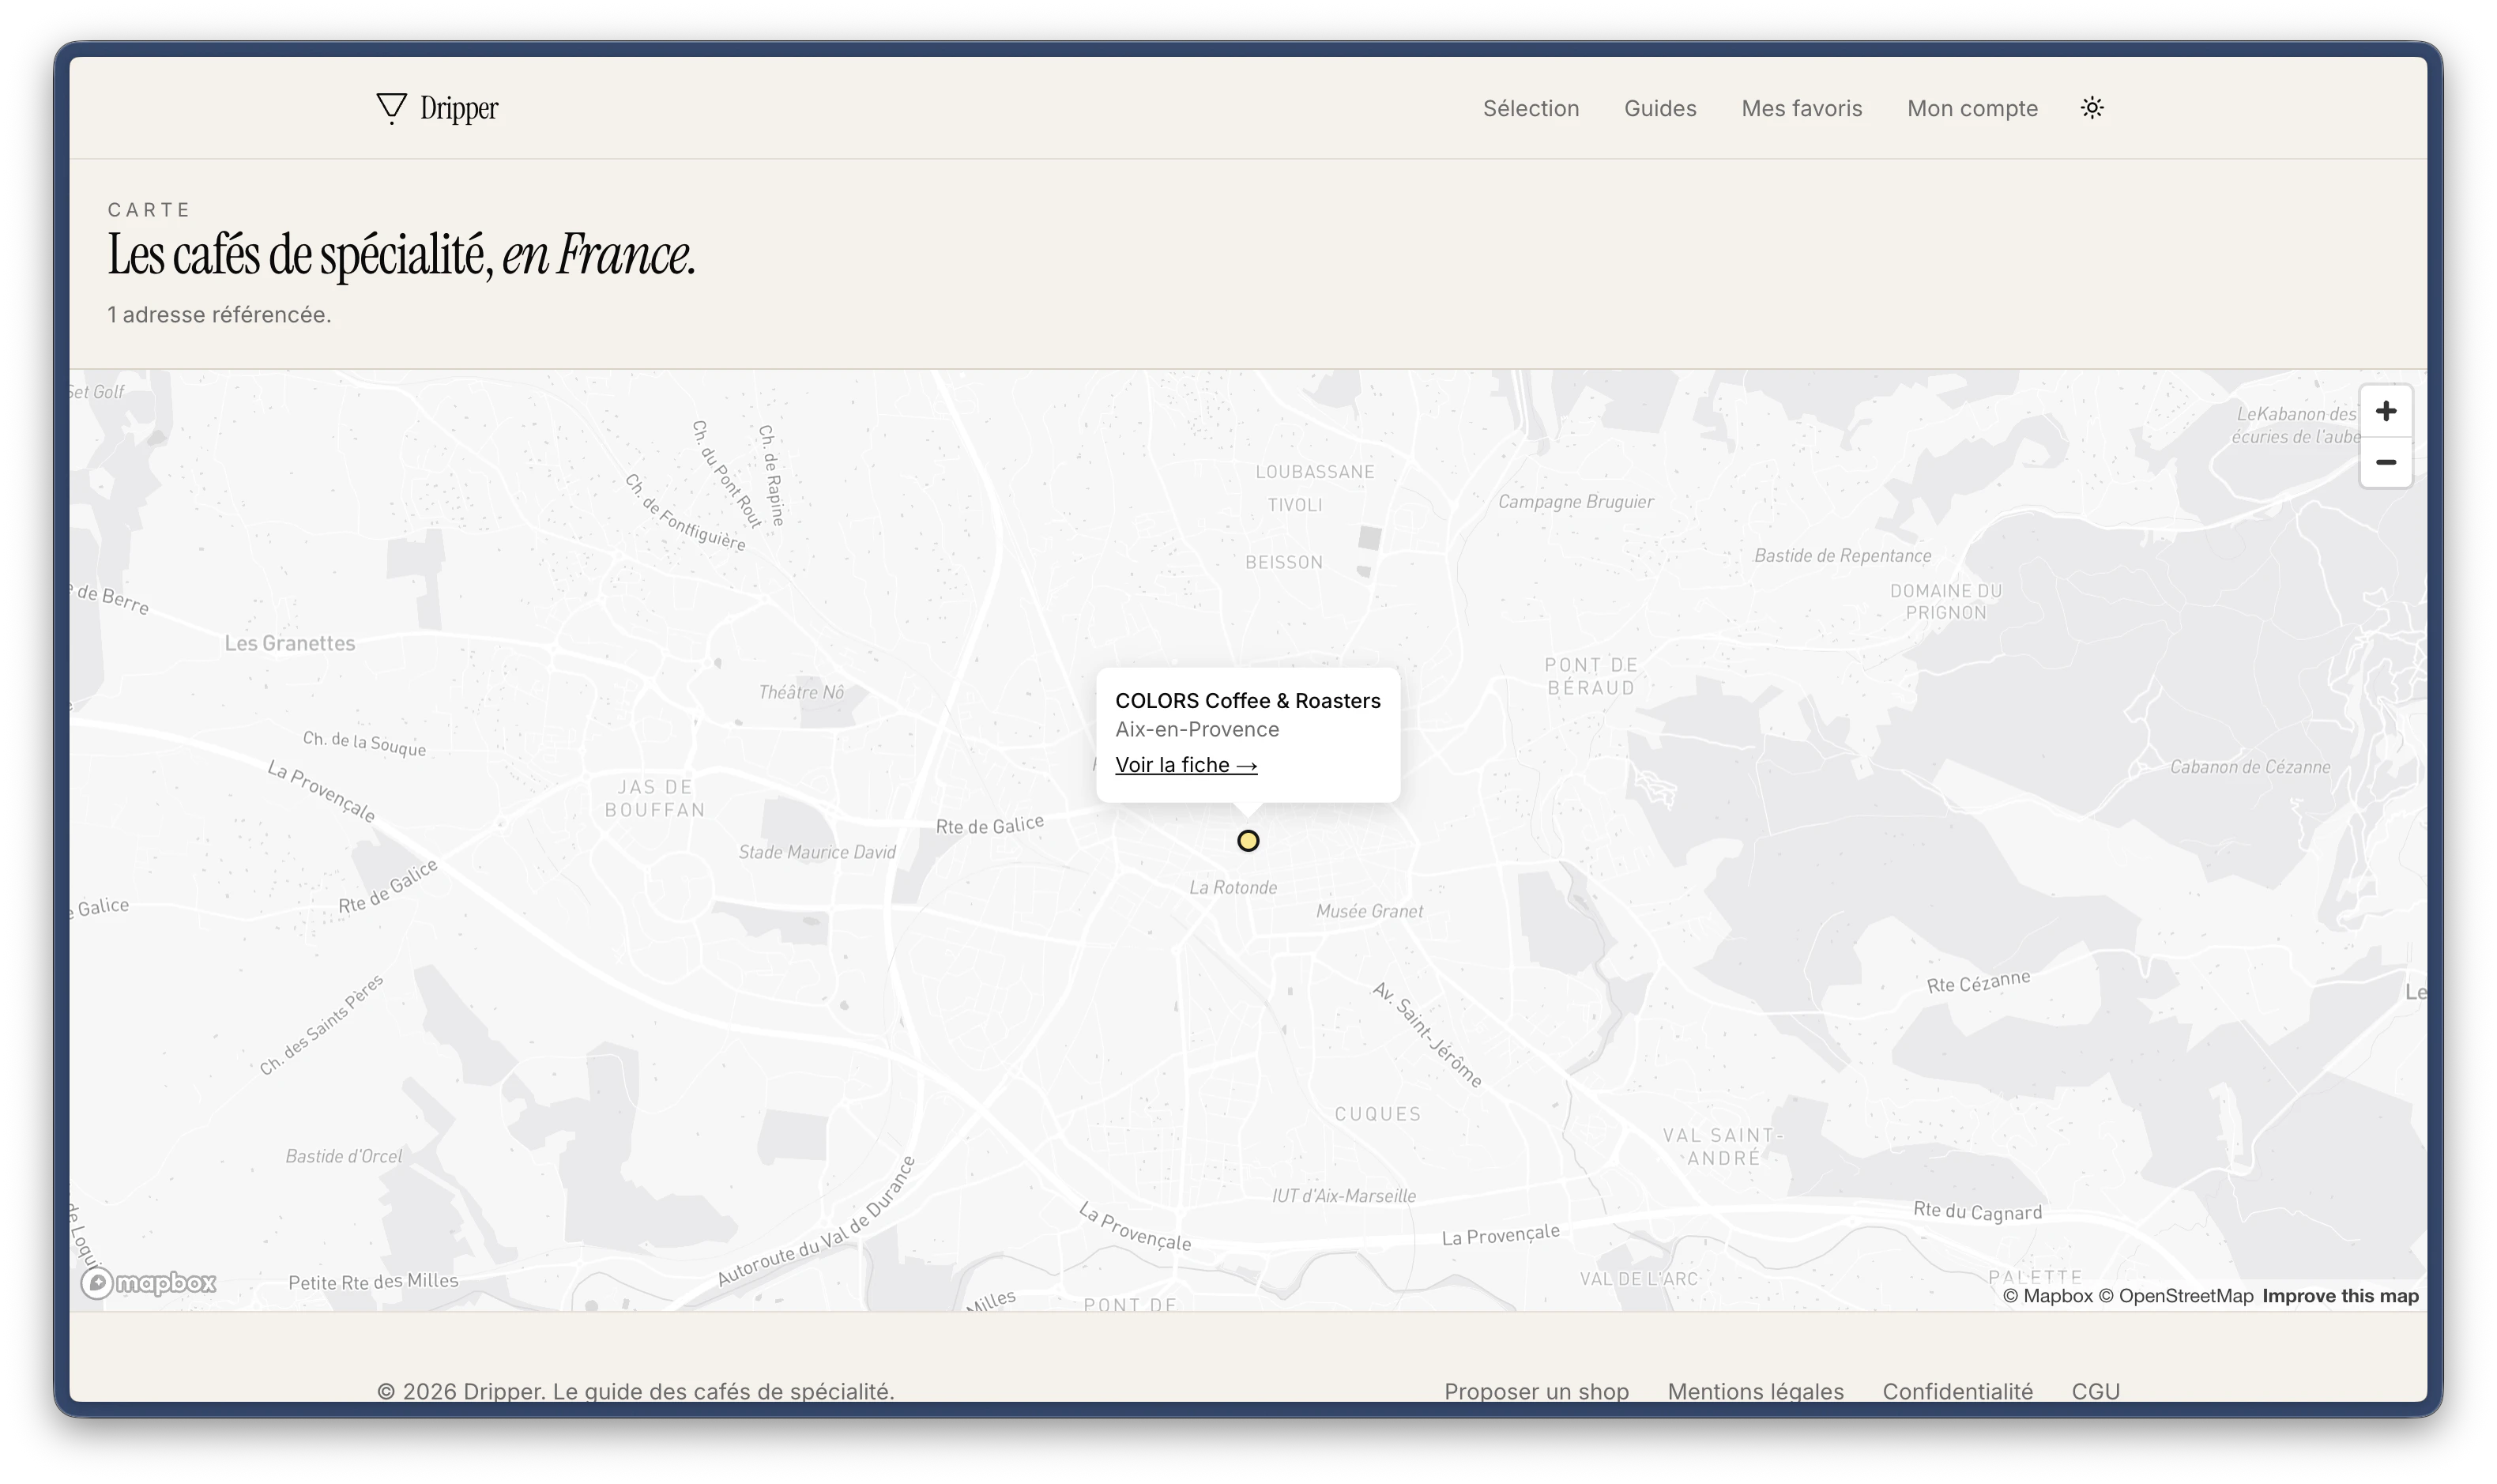
Task: Click 'DOMAINE DU PRIGNON' map label
Action: point(1946,602)
